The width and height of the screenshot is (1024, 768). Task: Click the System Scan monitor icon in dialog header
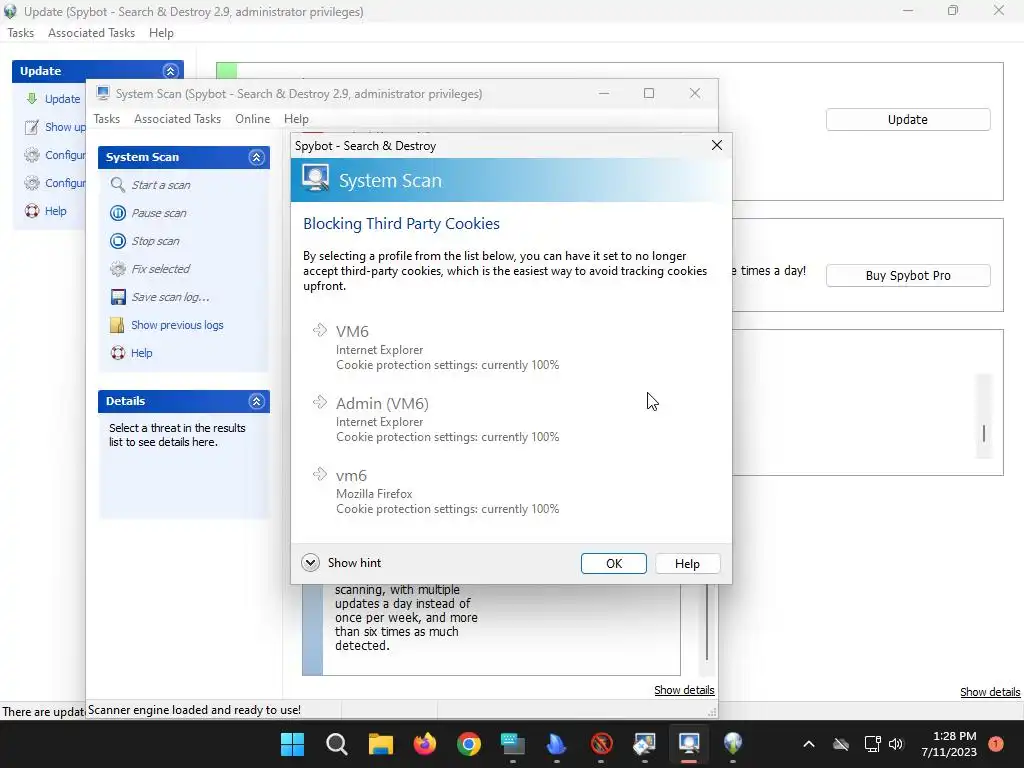(315, 178)
